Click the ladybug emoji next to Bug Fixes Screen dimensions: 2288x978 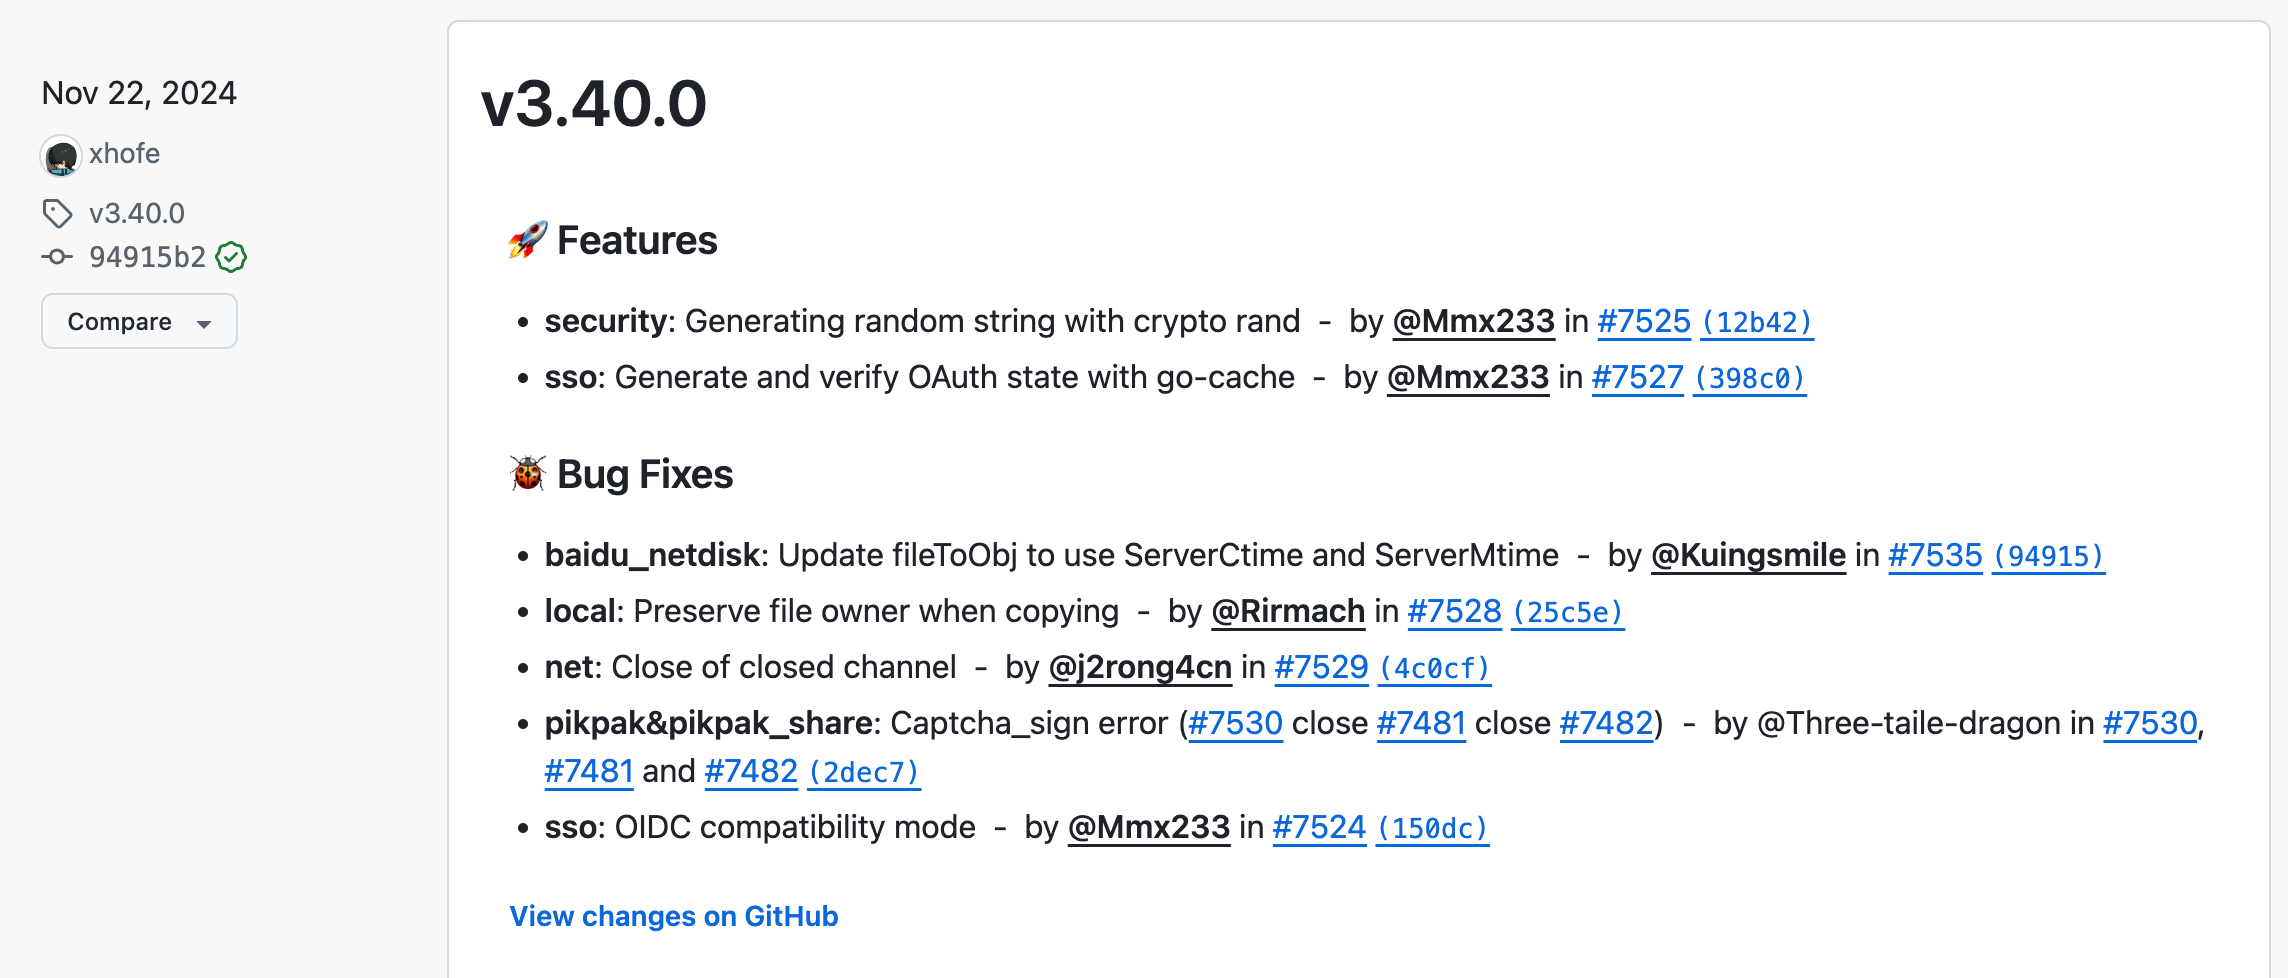tap(527, 474)
